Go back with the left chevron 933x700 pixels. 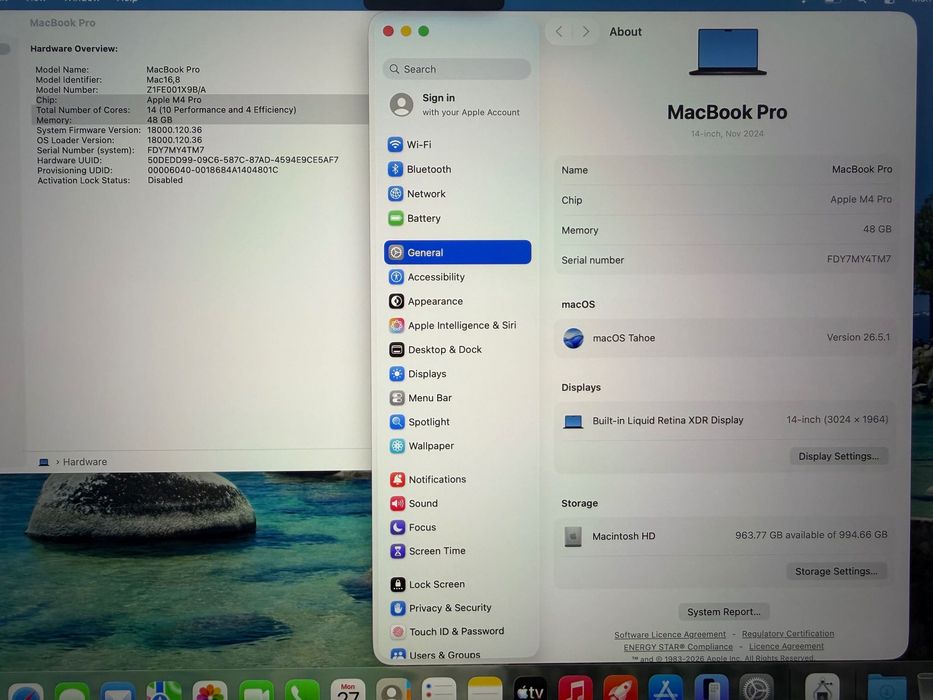coord(559,32)
